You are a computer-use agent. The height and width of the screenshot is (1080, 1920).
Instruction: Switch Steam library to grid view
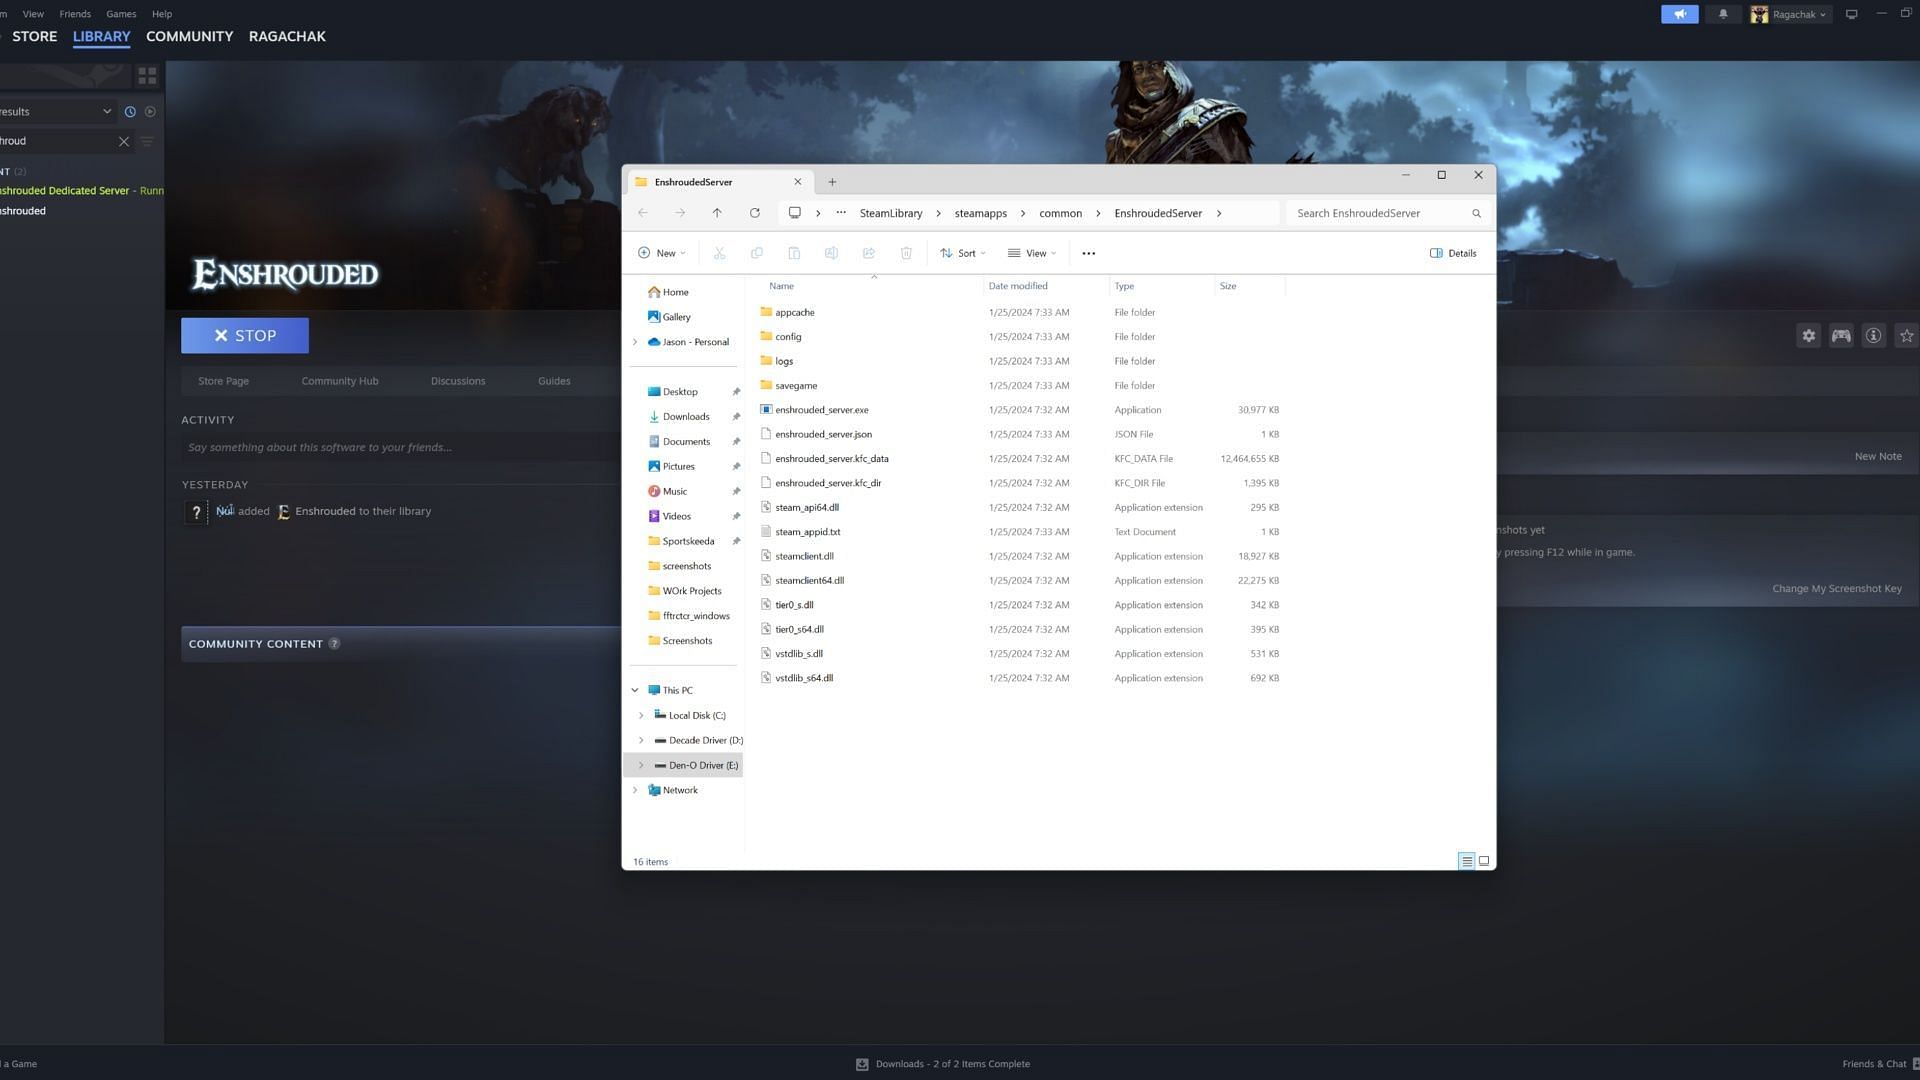coord(147,75)
